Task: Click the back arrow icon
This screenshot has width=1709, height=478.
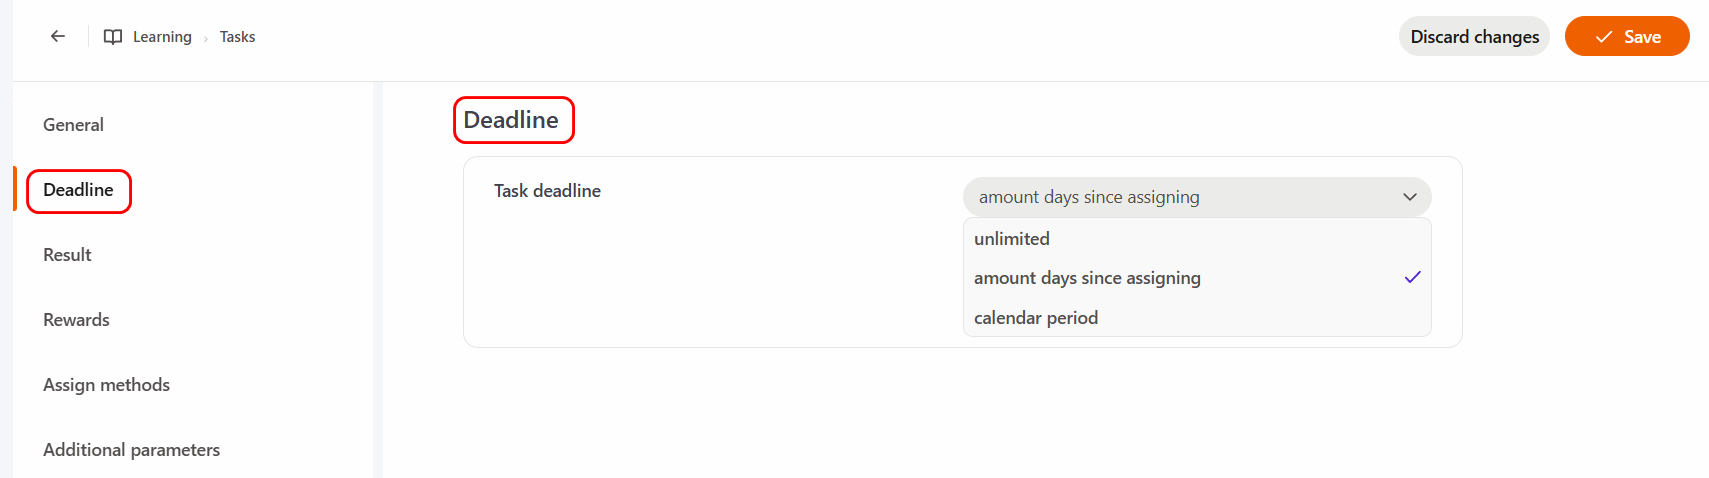Action: (x=58, y=36)
